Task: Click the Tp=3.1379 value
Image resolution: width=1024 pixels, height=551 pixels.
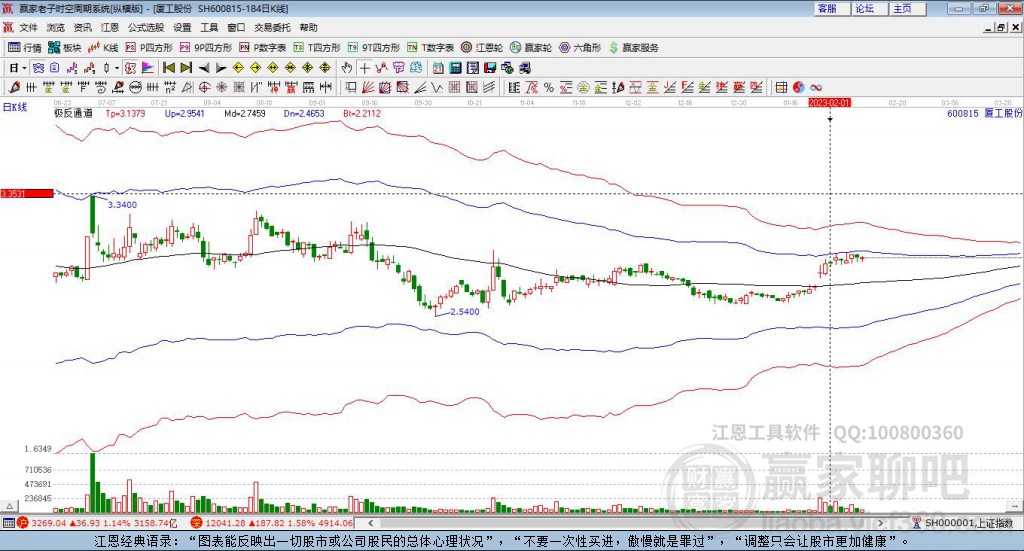Action: tap(125, 113)
